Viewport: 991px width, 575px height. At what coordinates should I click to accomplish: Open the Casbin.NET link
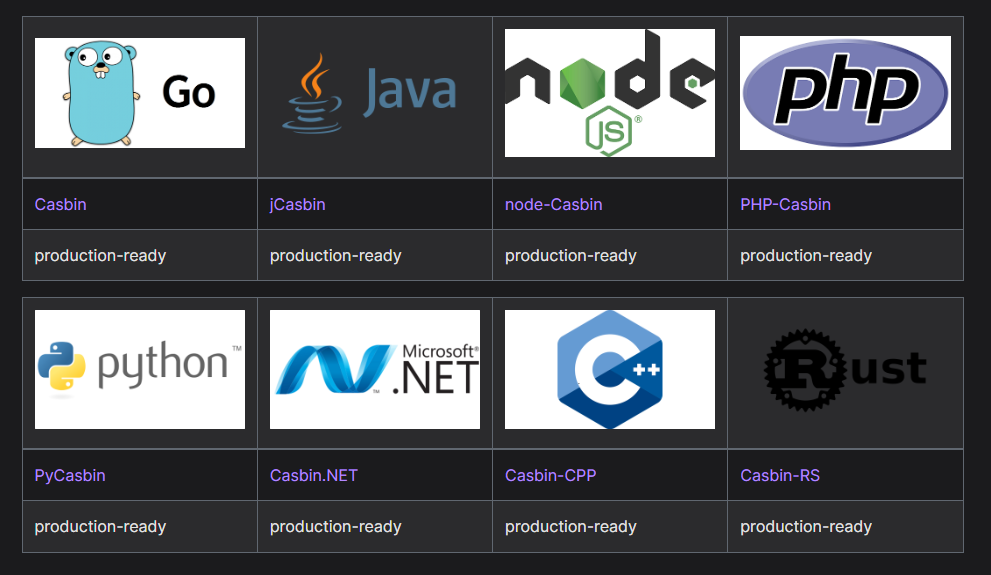pos(313,475)
